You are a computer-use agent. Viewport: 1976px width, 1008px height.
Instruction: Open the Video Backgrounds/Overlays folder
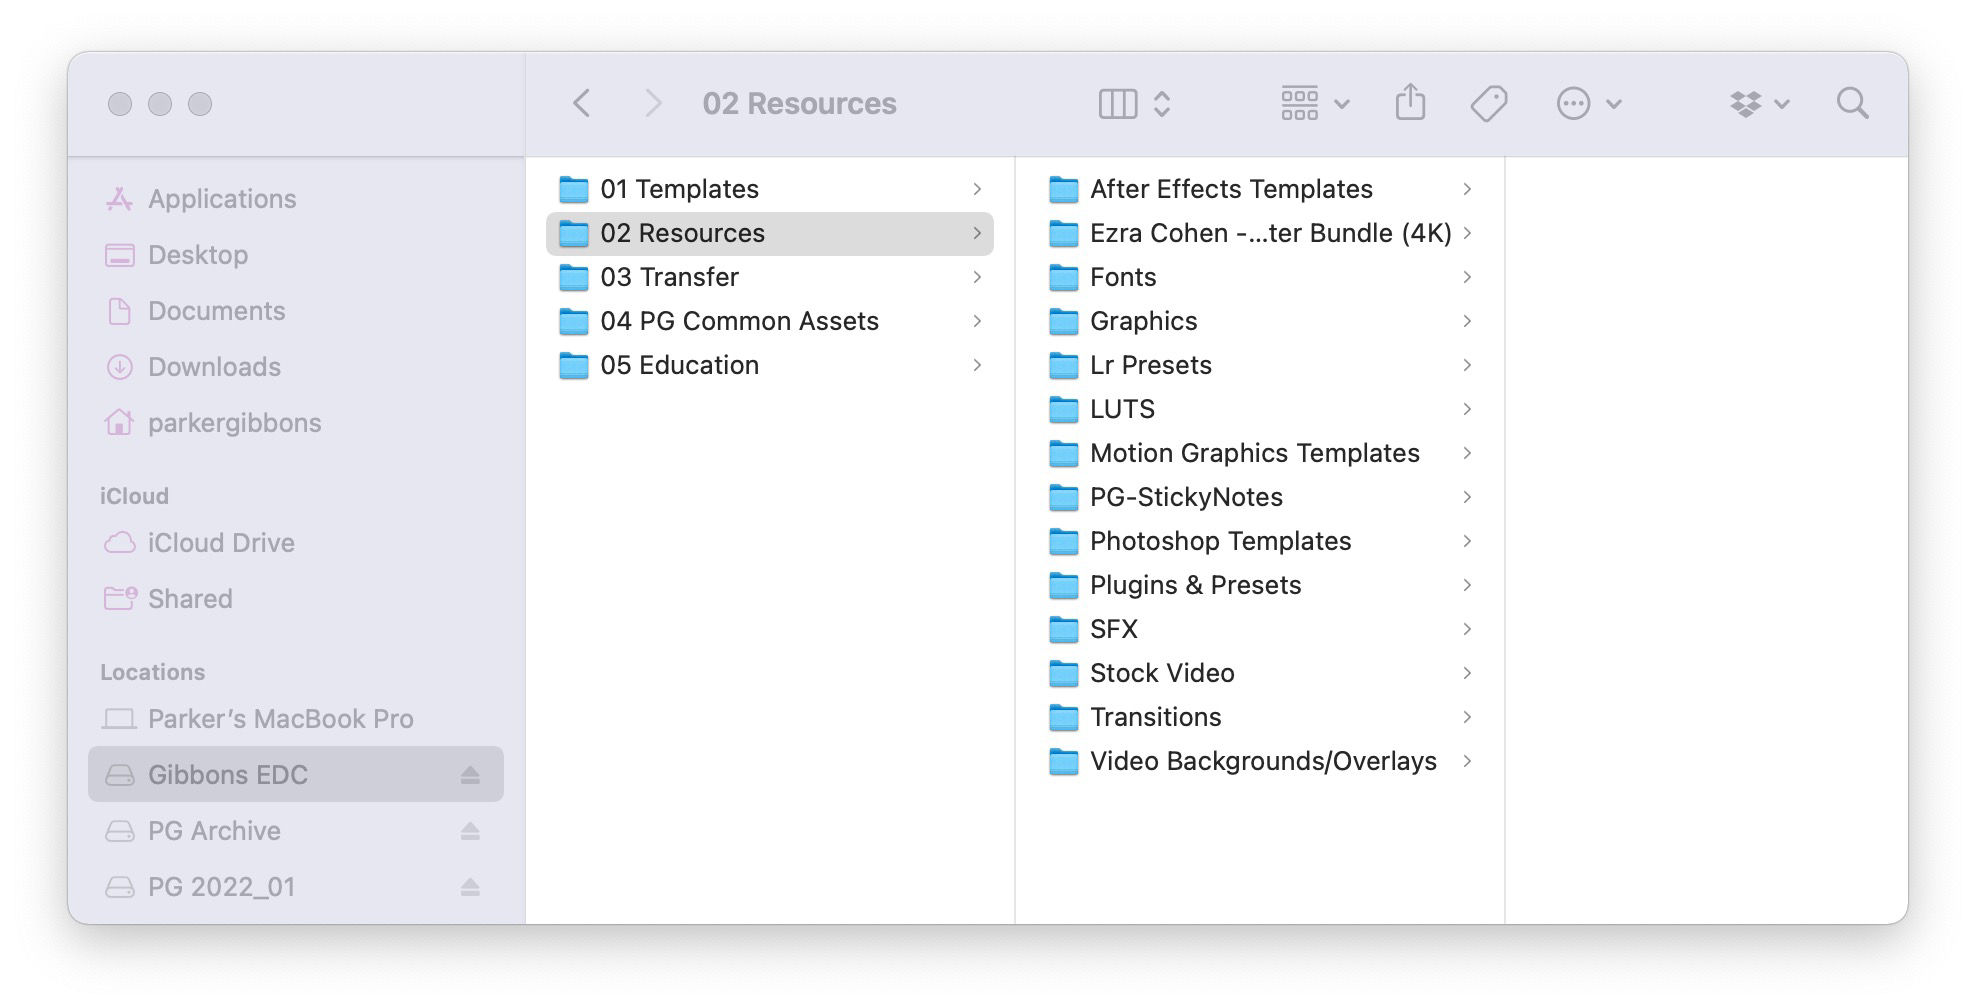pyautogui.click(x=1260, y=761)
